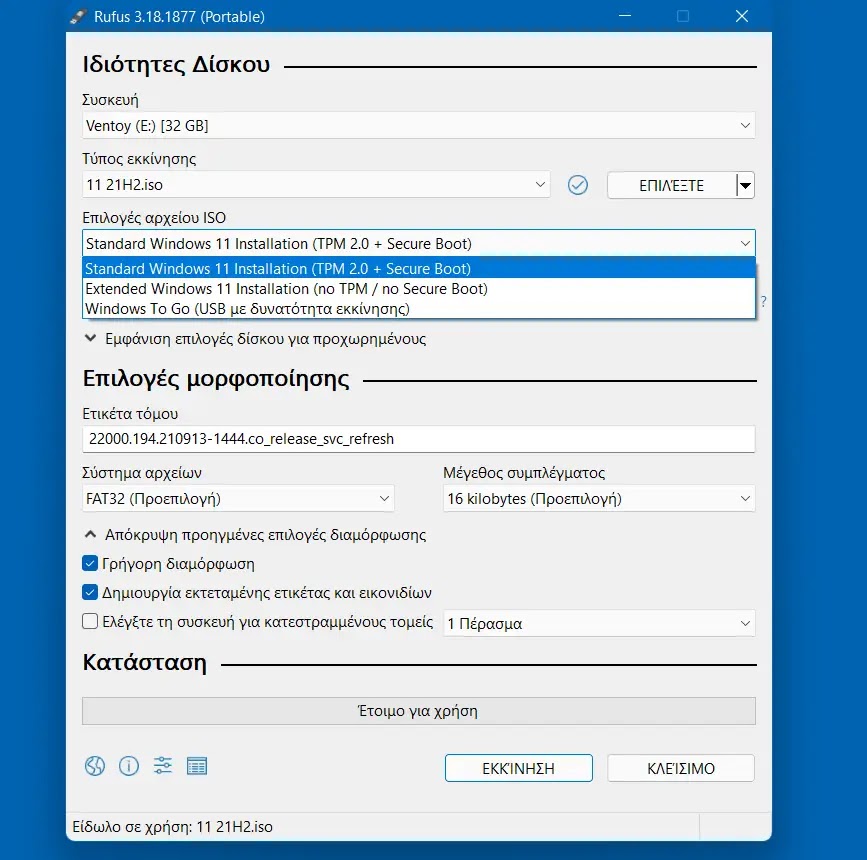This screenshot has height=860, width=867.
Task: Click status bar text Είδωλο σε χρήση
Action: tap(173, 827)
